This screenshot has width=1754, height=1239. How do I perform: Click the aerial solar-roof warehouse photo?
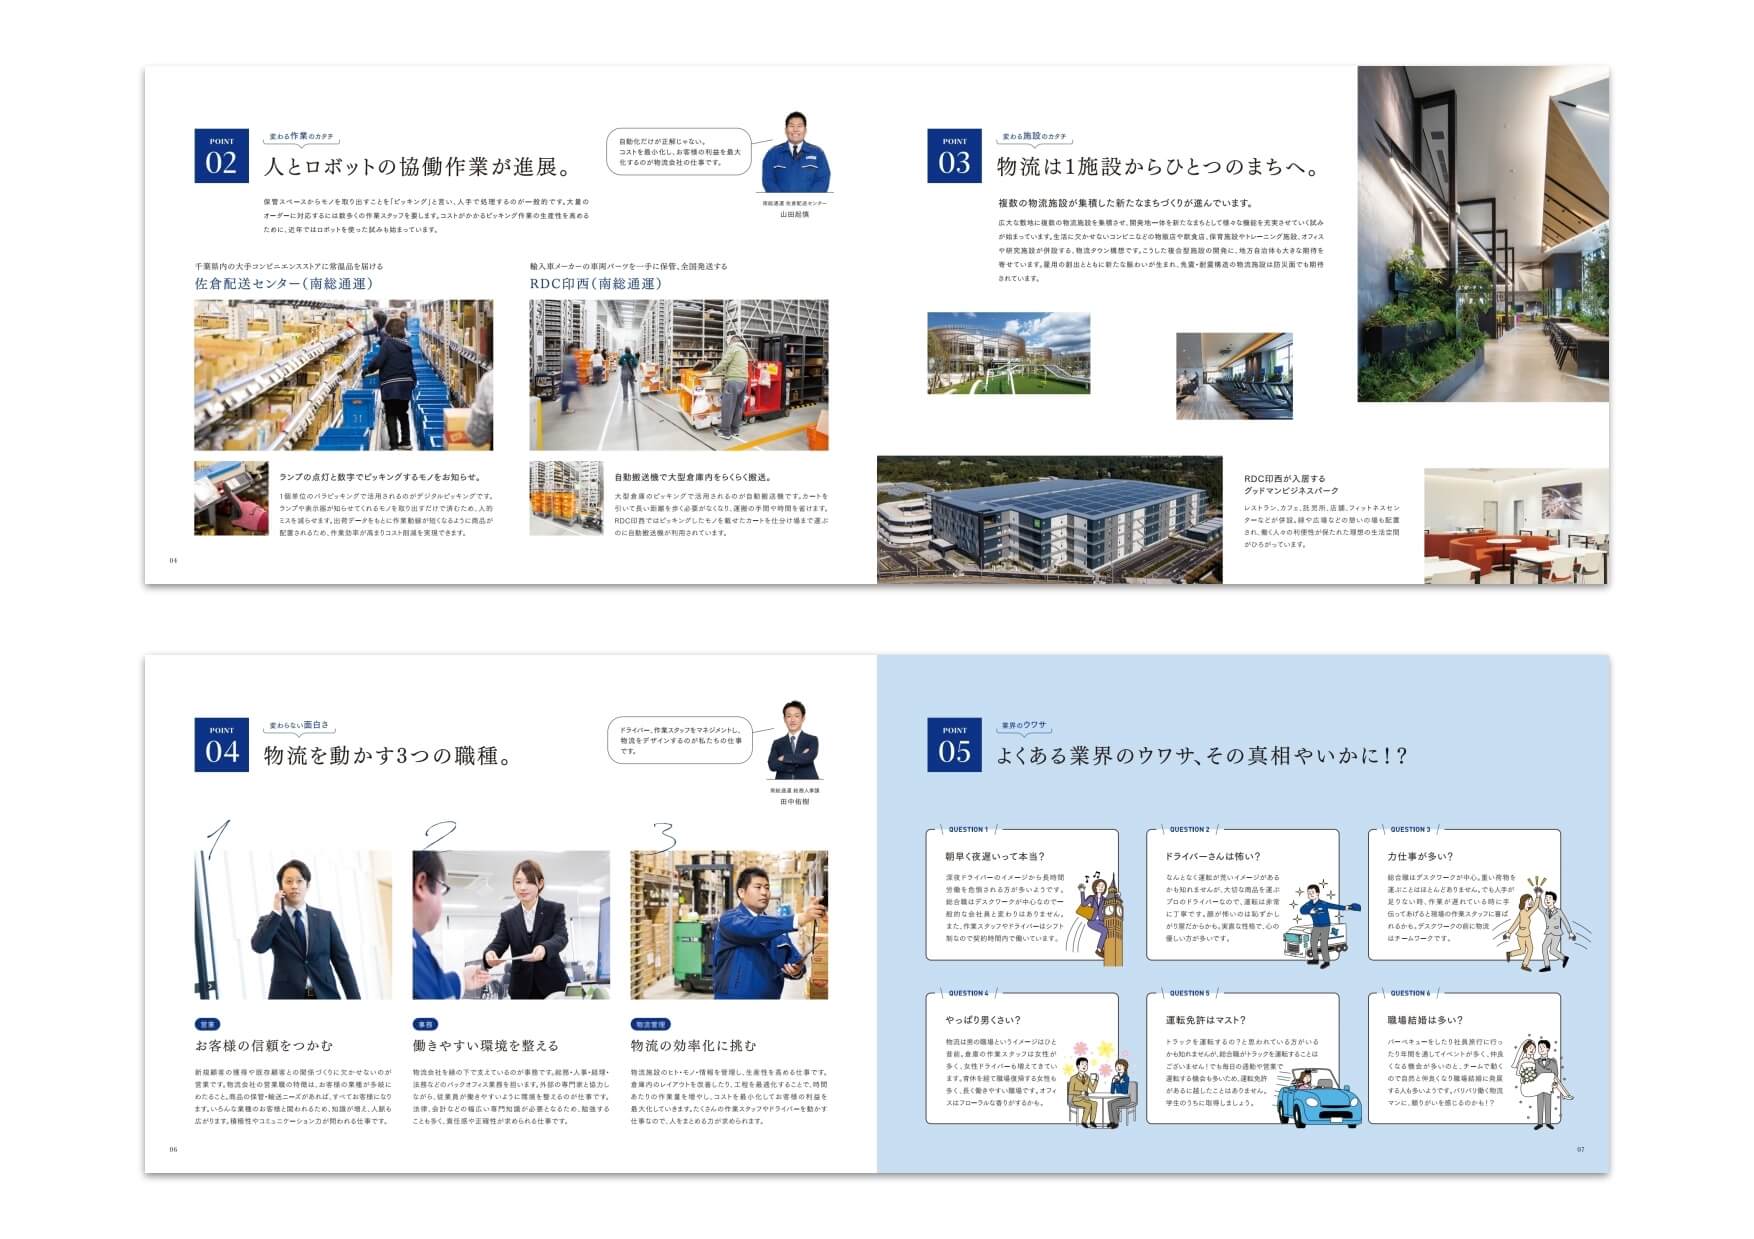(x=1049, y=520)
